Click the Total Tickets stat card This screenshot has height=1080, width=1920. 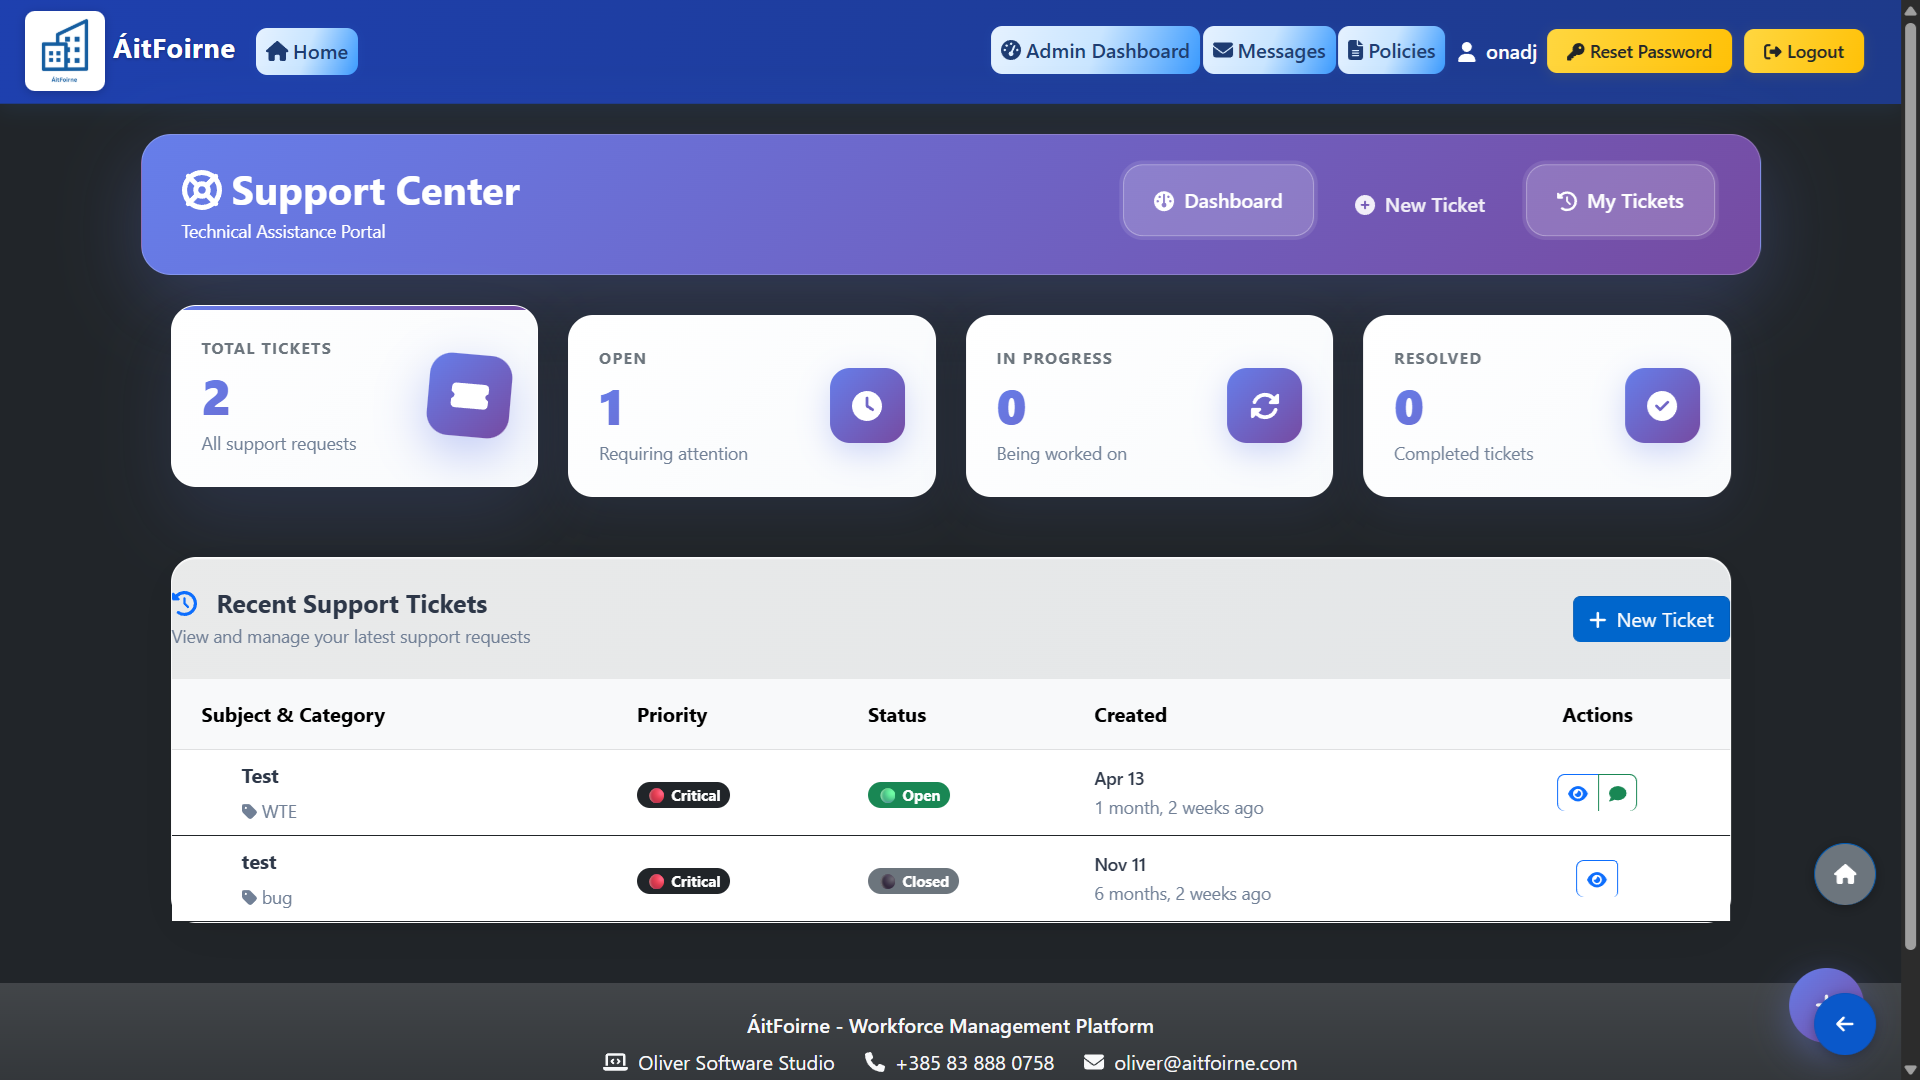(x=354, y=396)
